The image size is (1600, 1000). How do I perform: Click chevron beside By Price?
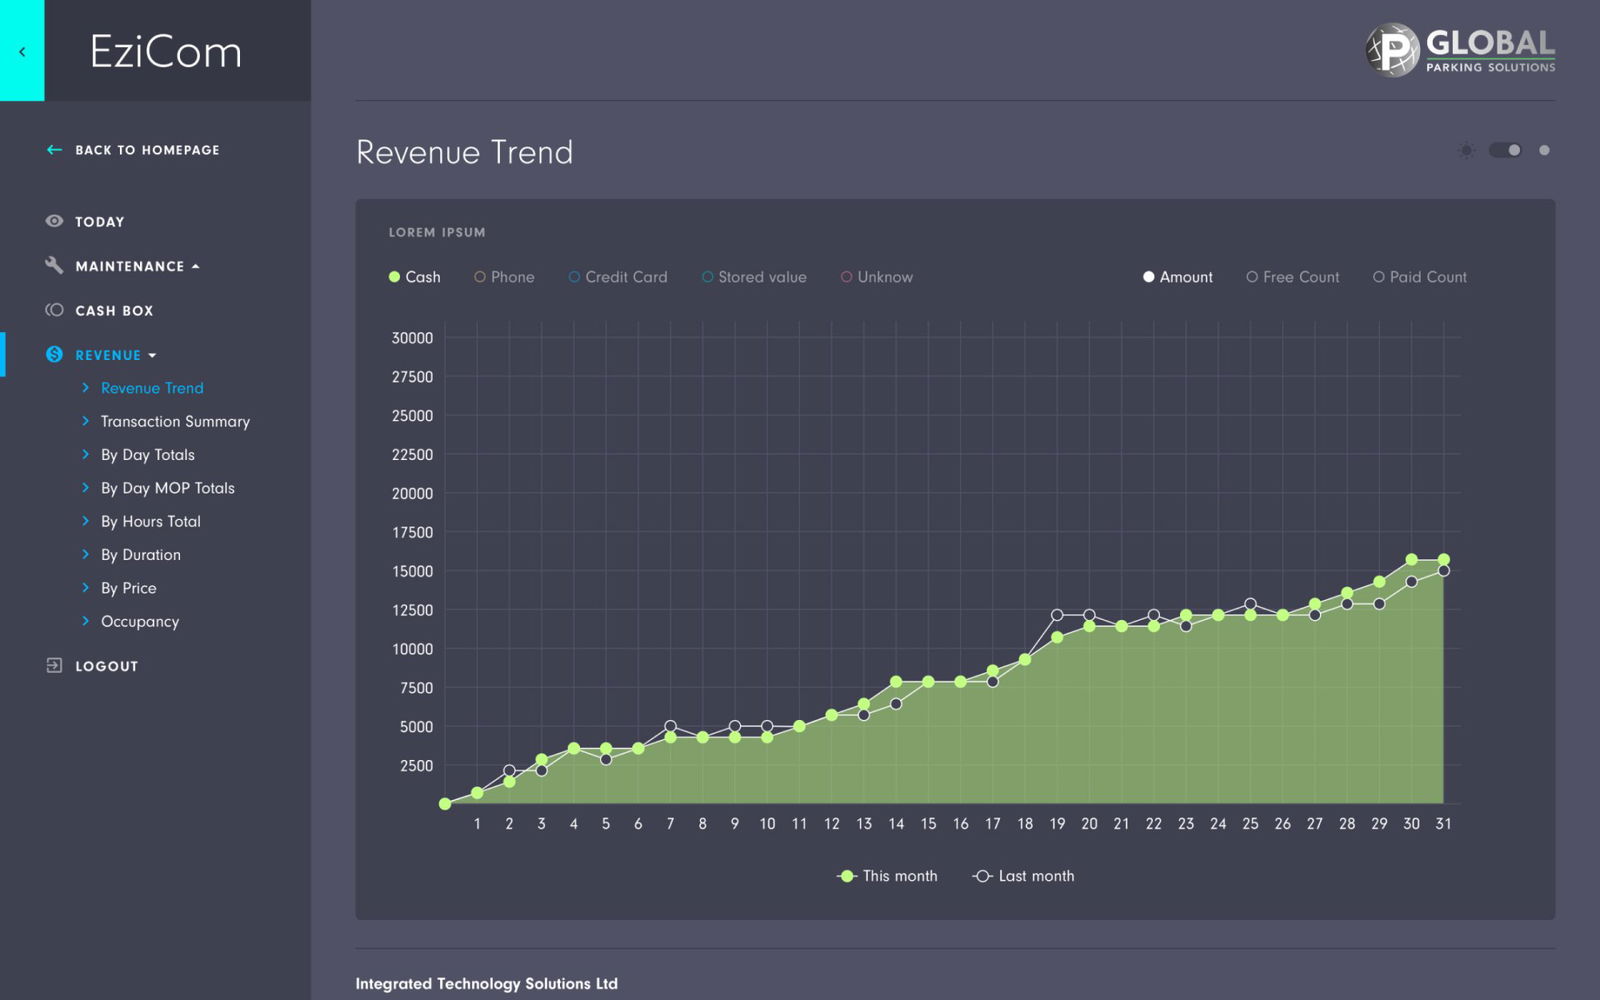click(x=85, y=587)
